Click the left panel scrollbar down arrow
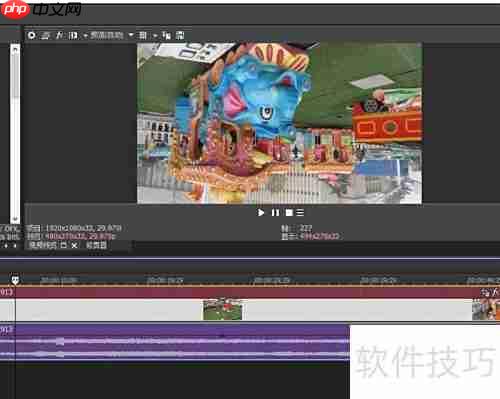This screenshot has height=399, width=500. pyautogui.click(x=15, y=219)
